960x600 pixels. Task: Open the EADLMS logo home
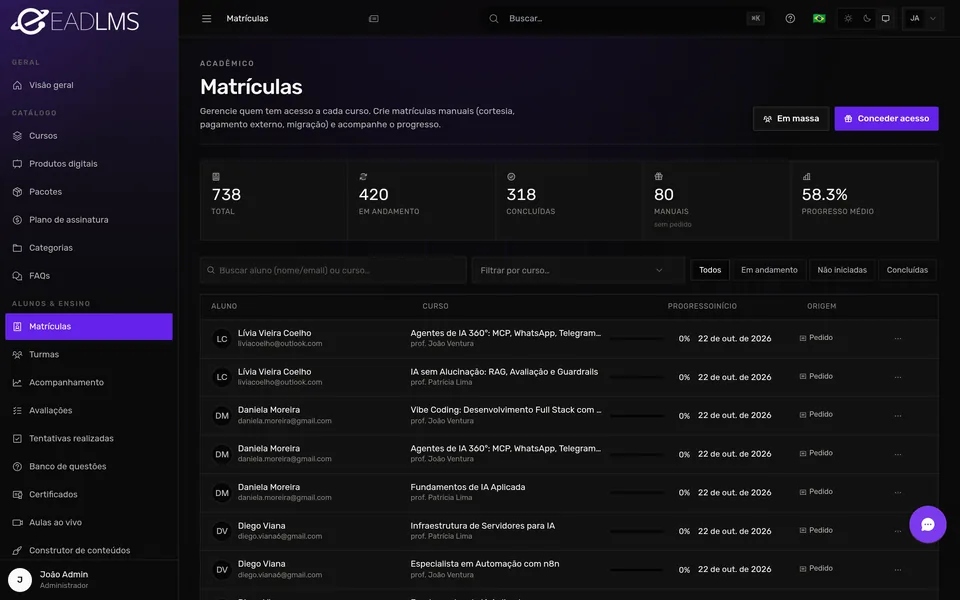[x=75, y=21]
